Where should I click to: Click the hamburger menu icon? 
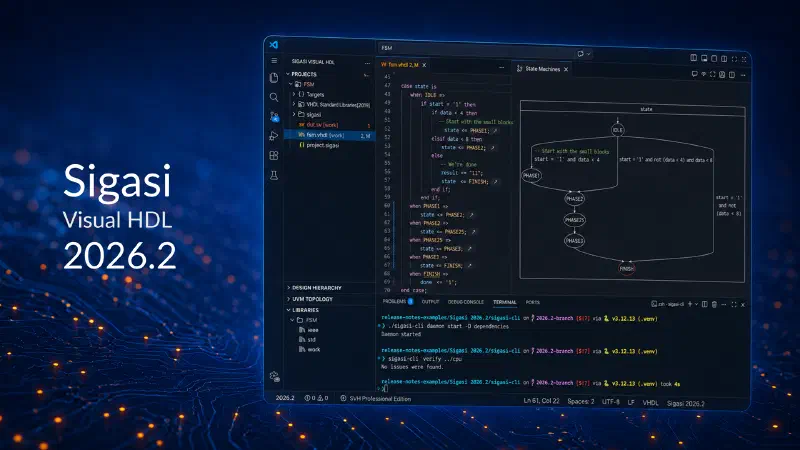point(274,61)
